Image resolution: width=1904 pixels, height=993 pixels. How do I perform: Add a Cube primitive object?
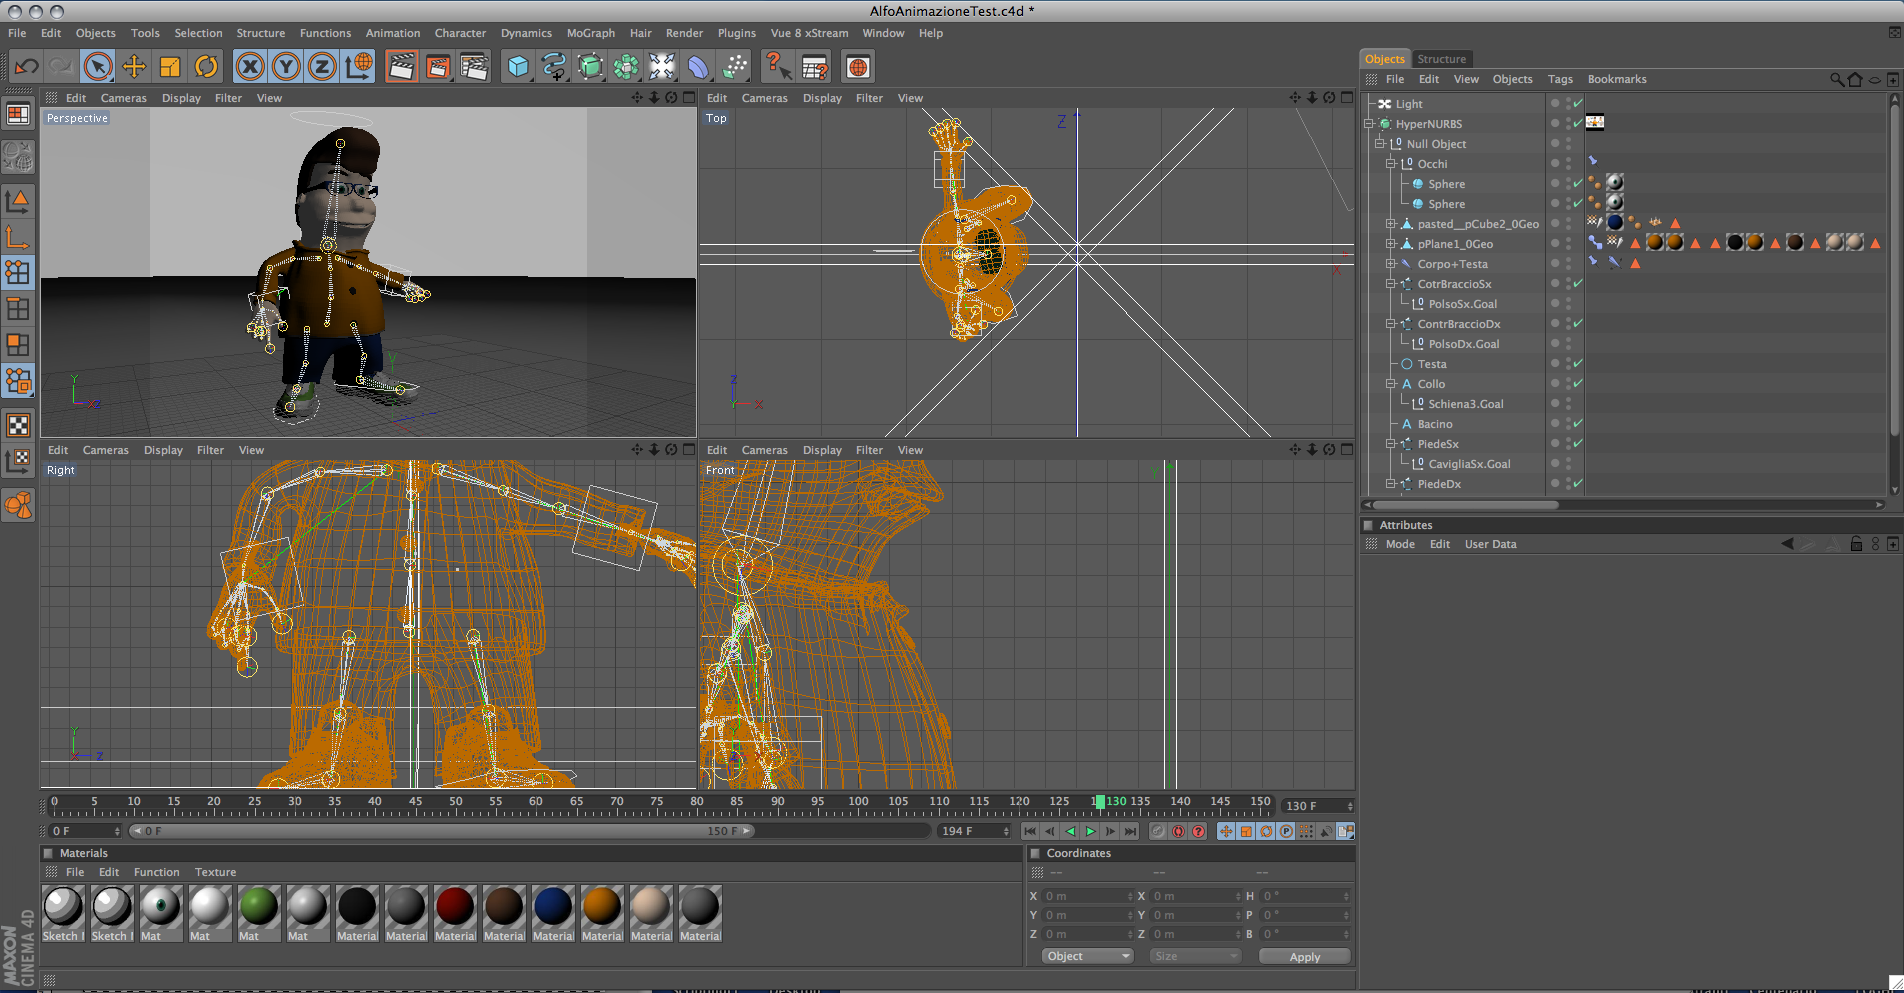click(518, 67)
